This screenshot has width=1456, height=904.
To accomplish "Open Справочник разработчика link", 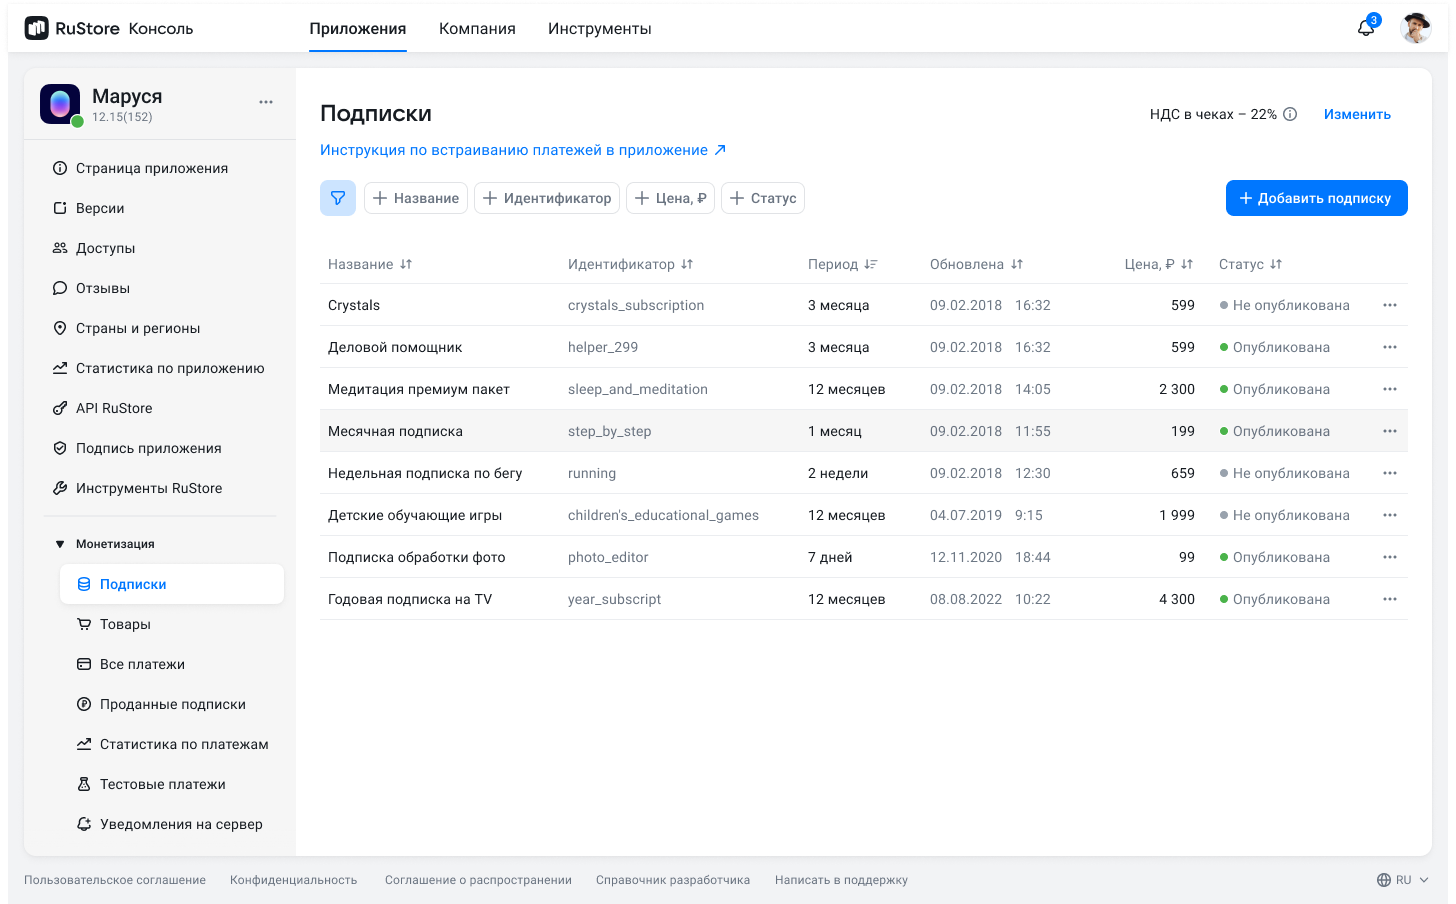I will tap(673, 880).
